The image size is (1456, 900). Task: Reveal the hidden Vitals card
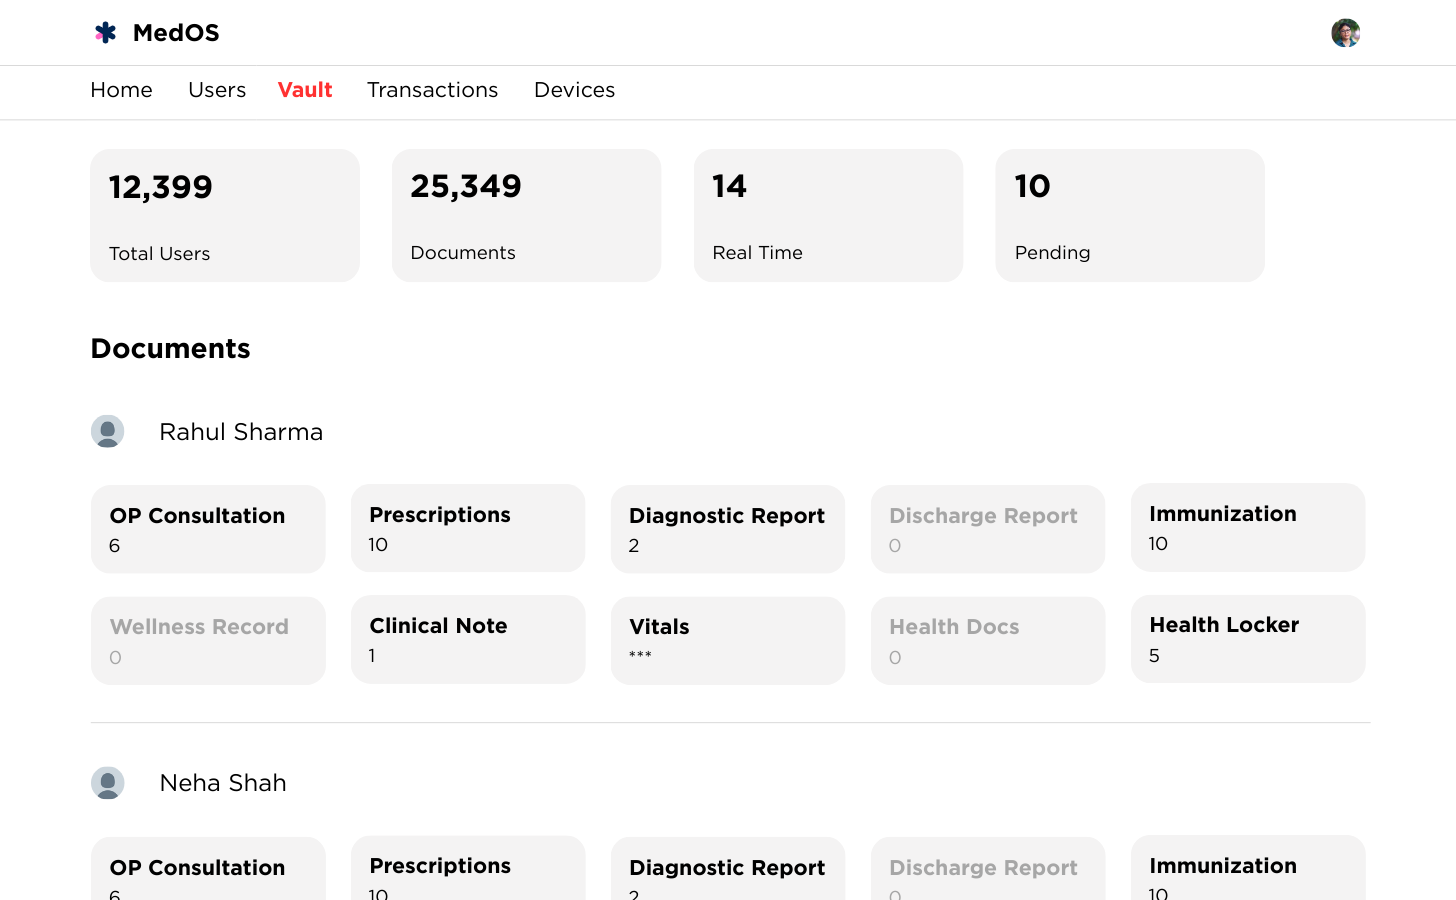(728, 641)
